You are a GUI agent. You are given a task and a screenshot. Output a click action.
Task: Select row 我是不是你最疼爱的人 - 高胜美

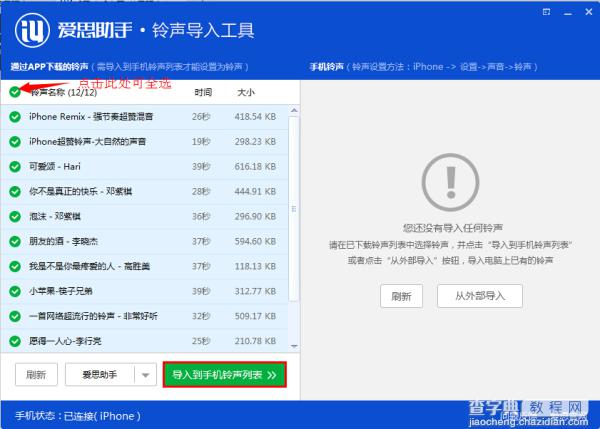tap(145, 266)
